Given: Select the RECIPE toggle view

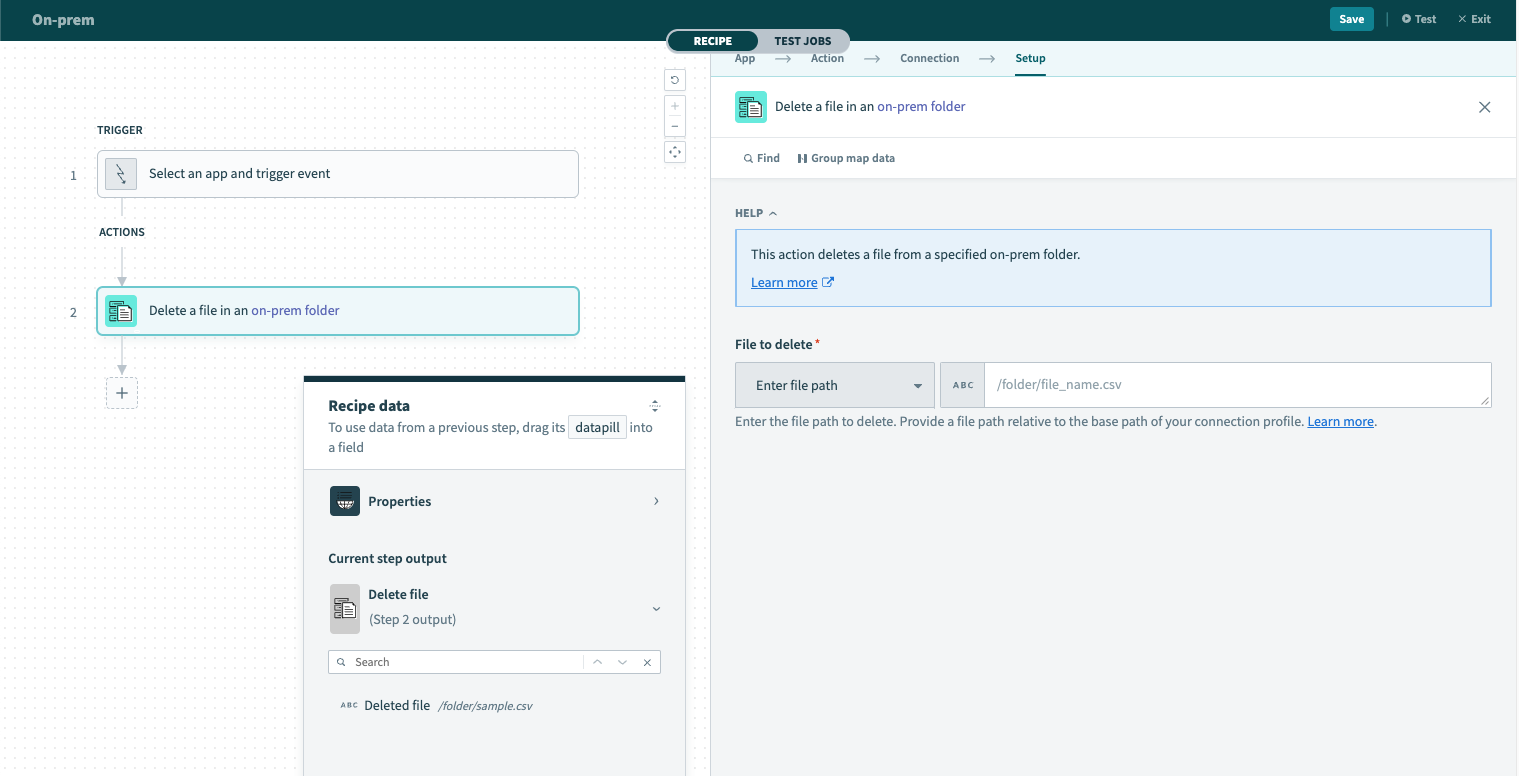Looking at the screenshot, I should (x=713, y=41).
